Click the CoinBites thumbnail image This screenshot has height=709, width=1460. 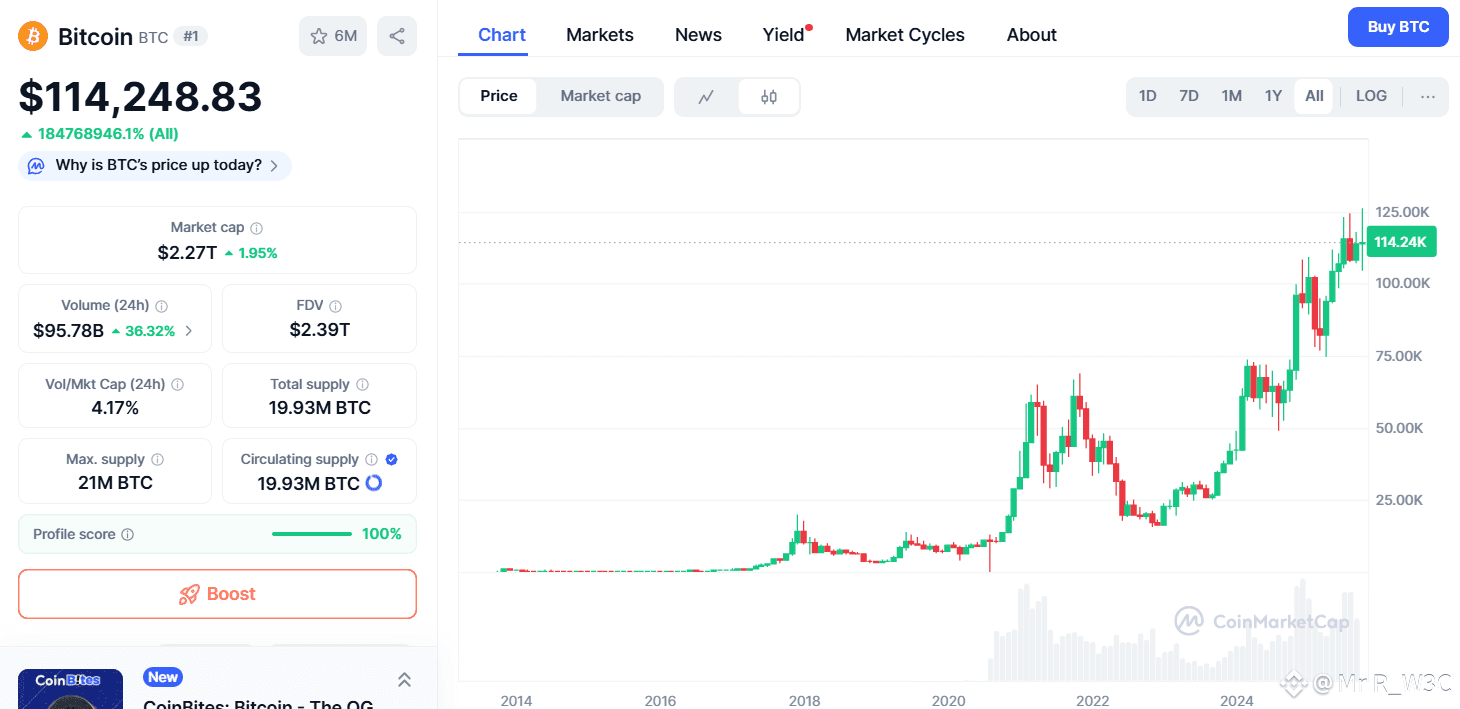pyautogui.click(x=70, y=689)
